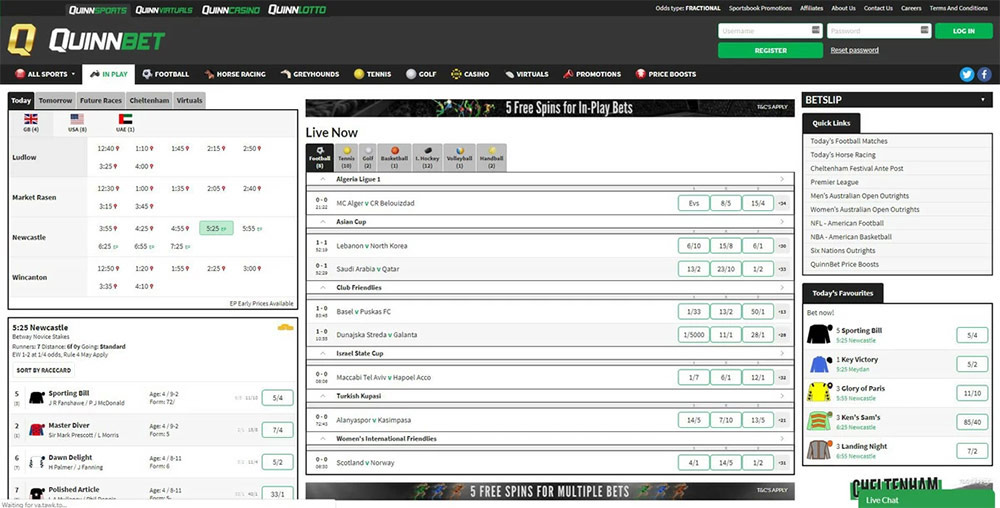Viewport: 1000px width, 508px height.
Task: Collapse the Asian Cup section
Action: (x=323, y=222)
